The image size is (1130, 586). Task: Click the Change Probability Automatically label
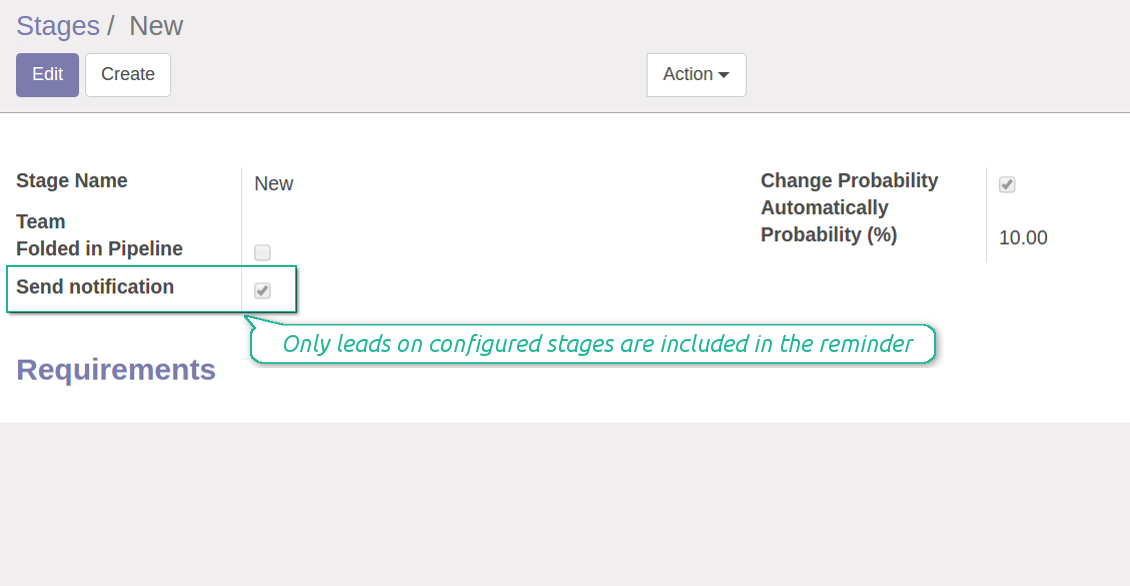849,194
